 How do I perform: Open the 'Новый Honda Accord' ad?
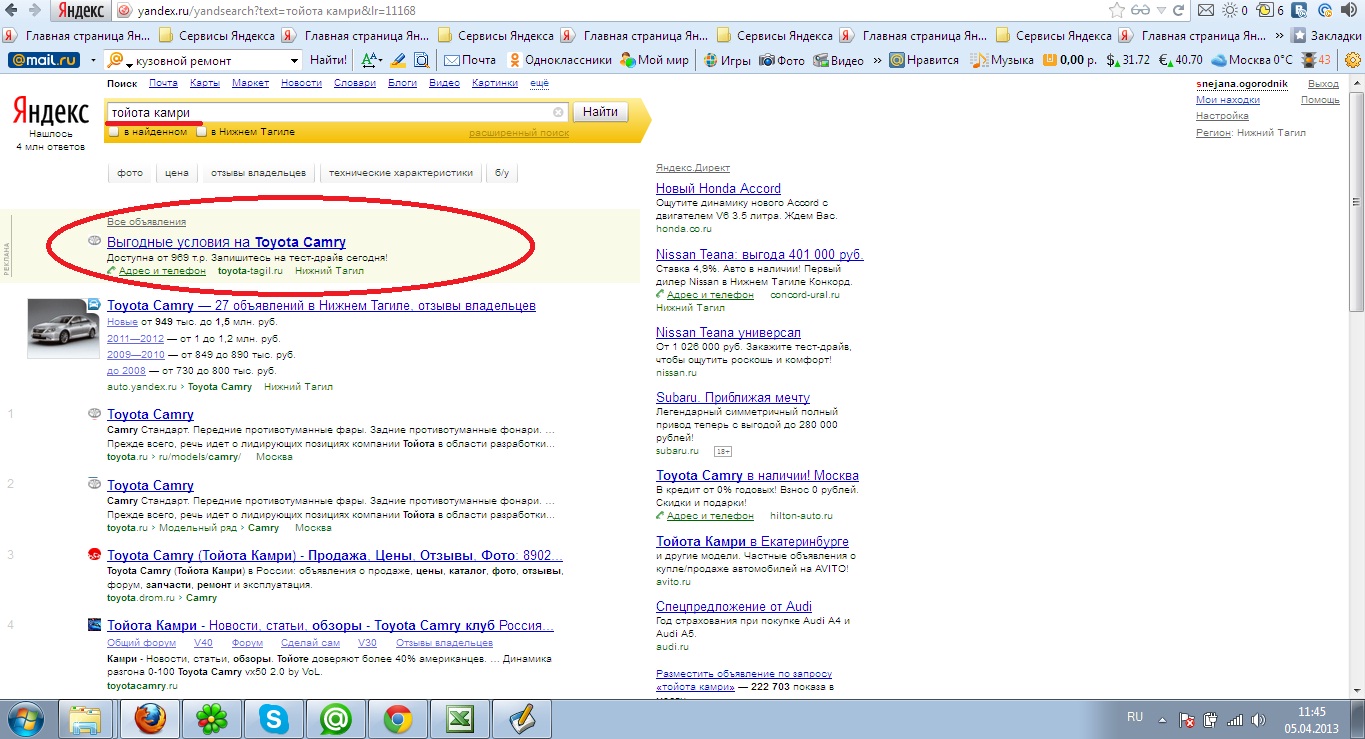(718, 188)
